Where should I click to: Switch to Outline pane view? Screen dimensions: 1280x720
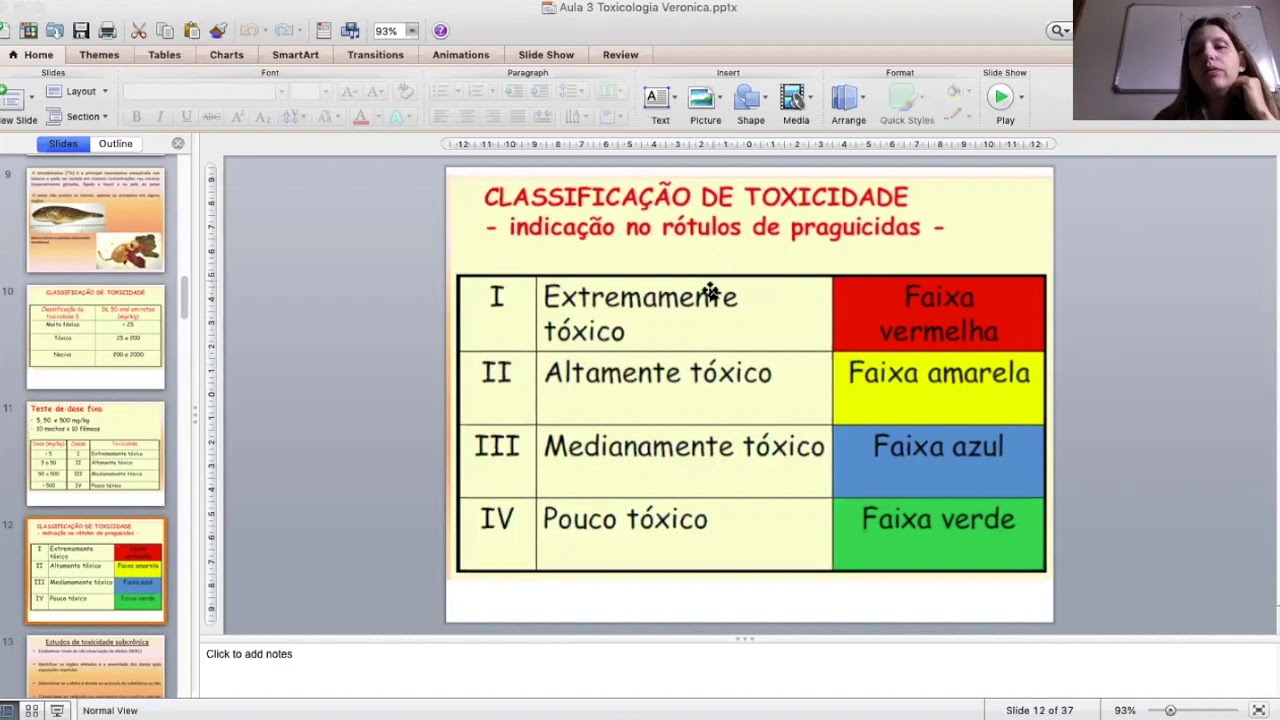click(x=116, y=144)
